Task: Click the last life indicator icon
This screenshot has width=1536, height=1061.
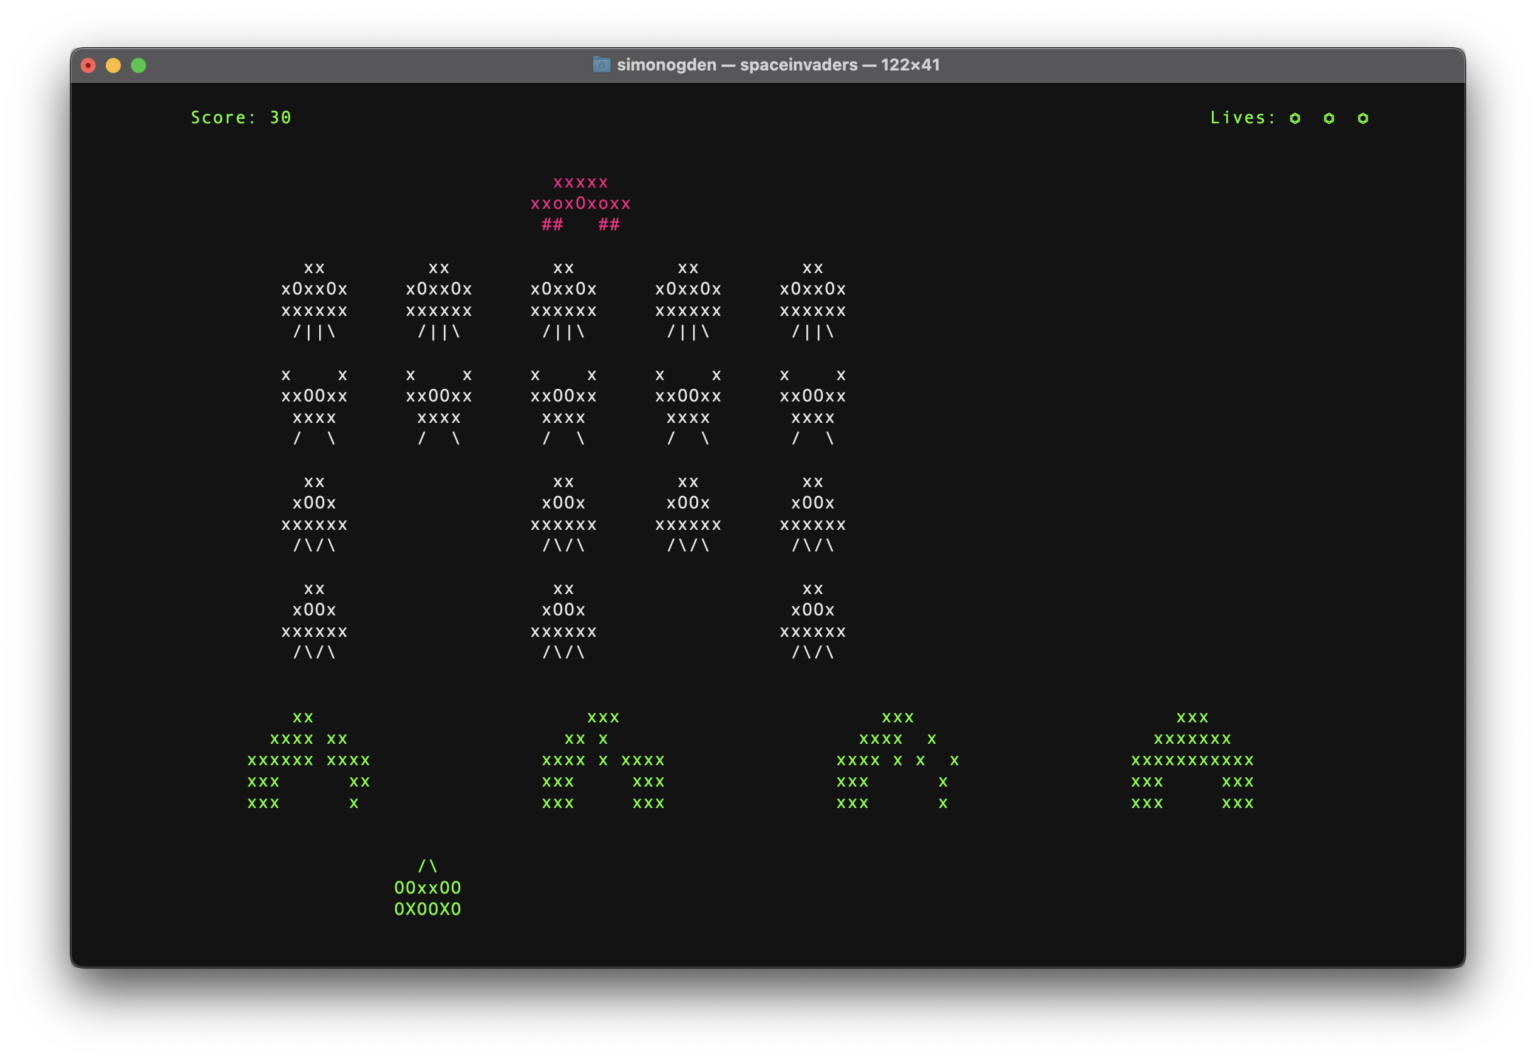Action: click(x=1363, y=118)
